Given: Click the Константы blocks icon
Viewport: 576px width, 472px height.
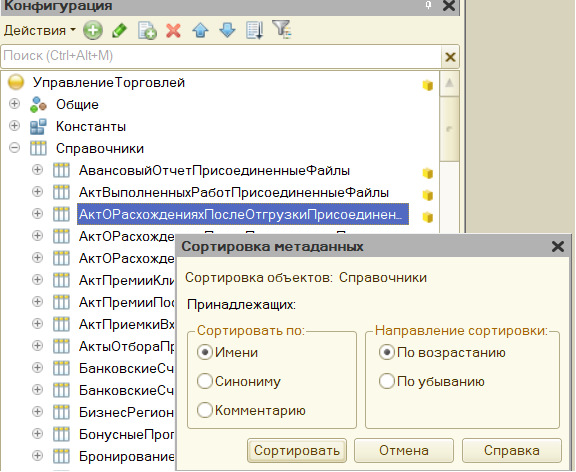Looking at the screenshot, I should (38, 127).
